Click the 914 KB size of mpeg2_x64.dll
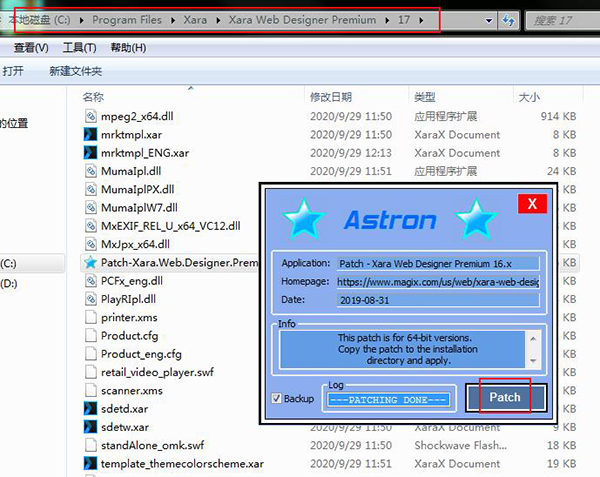 (x=558, y=116)
